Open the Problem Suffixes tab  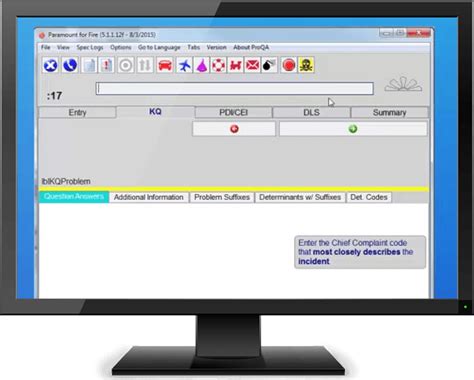click(222, 197)
